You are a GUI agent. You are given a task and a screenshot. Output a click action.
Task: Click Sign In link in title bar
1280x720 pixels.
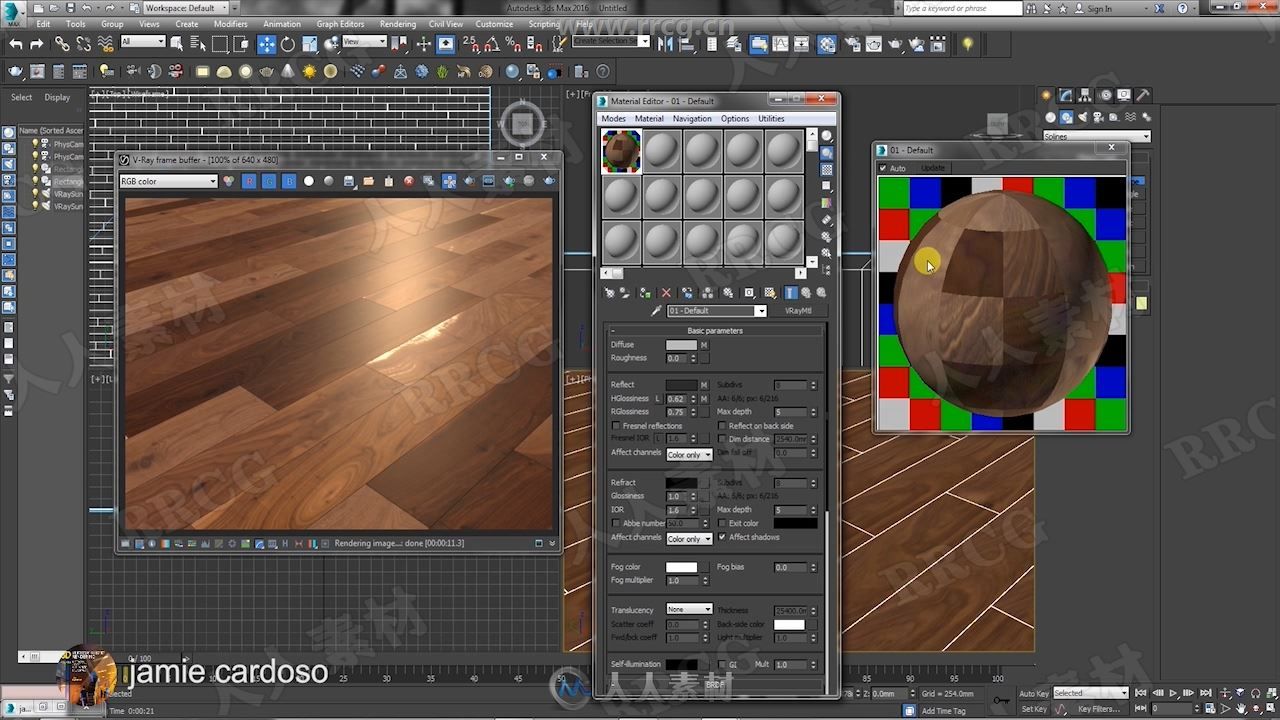(1100, 8)
